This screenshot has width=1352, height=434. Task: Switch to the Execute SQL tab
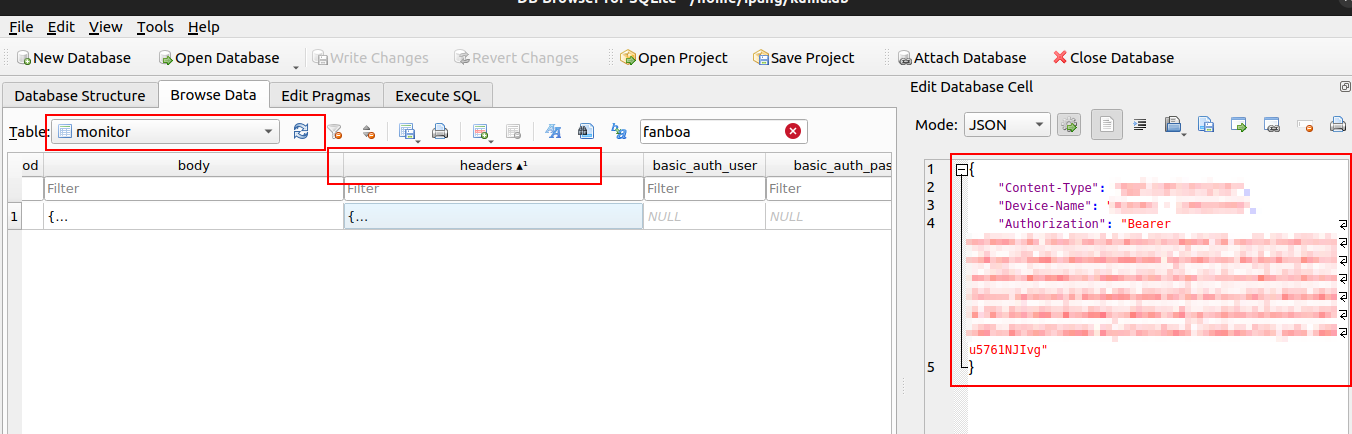point(437,96)
